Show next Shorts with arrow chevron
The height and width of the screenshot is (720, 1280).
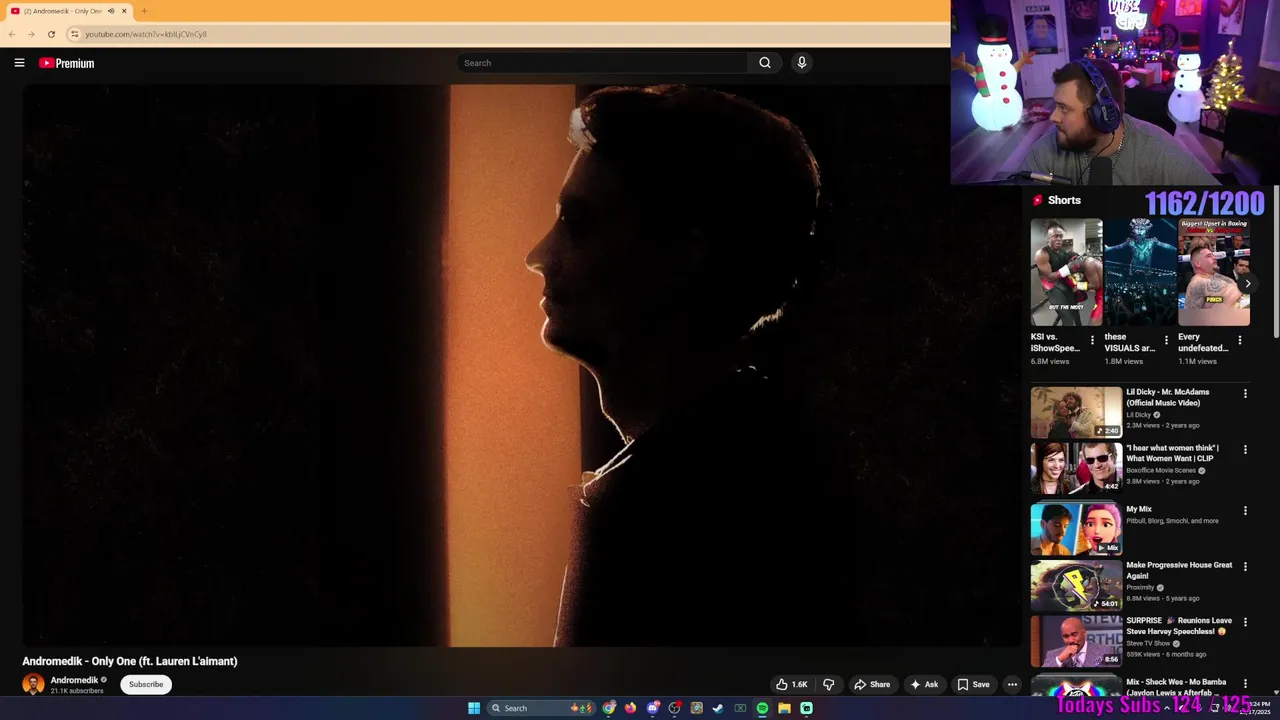point(1247,283)
